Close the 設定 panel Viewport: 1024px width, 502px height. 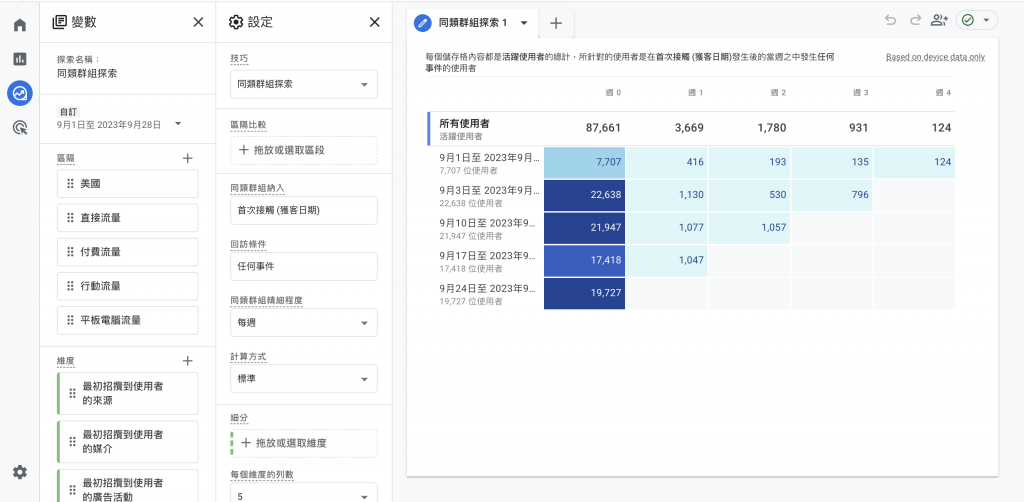pyautogui.click(x=375, y=22)
